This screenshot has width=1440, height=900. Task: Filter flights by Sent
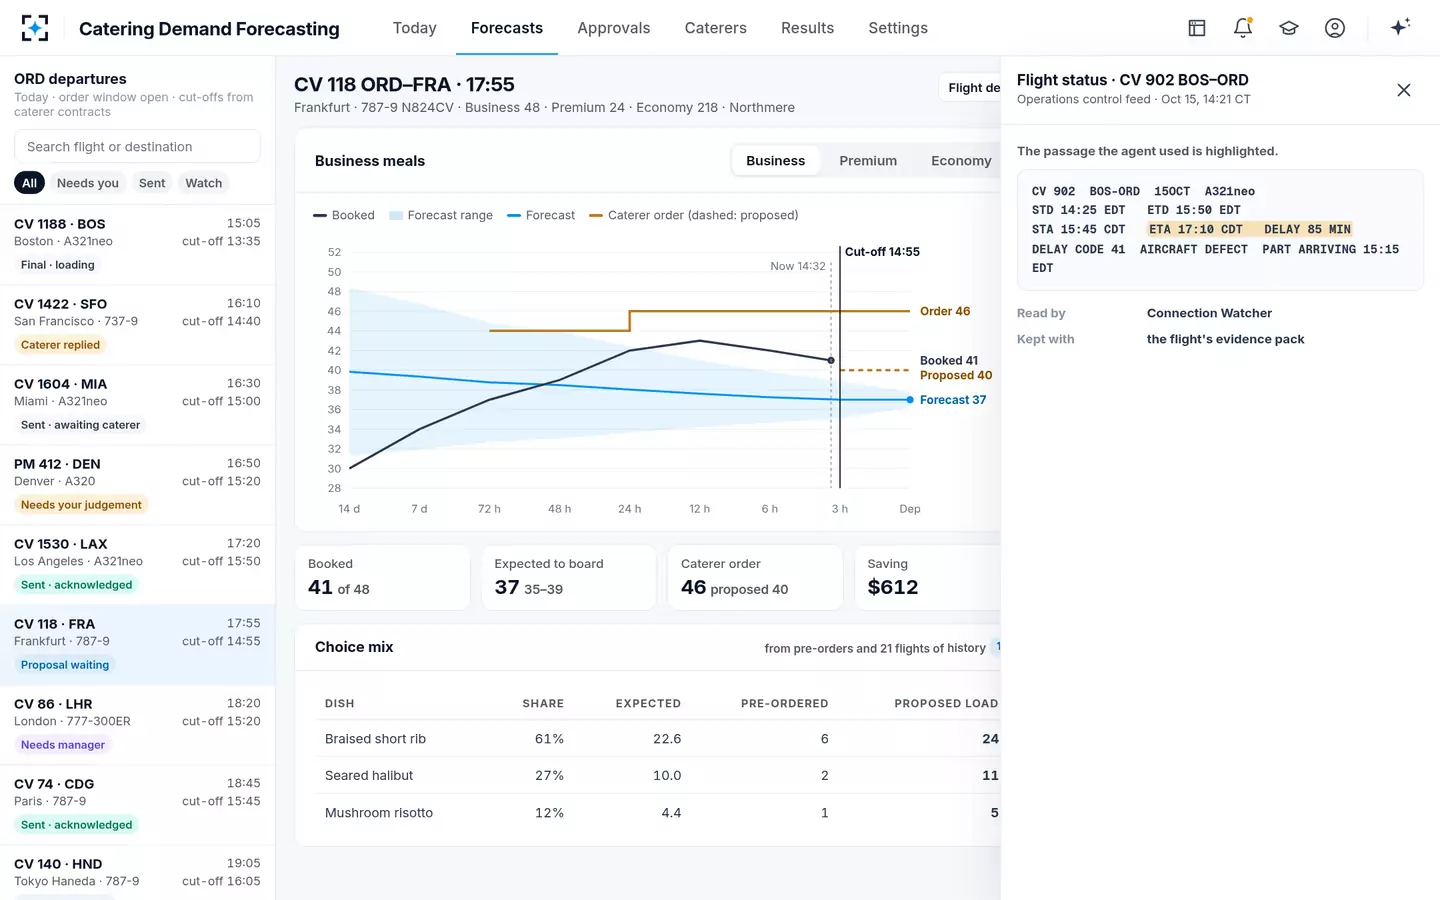pyautogui.click(x=152, y=183)
